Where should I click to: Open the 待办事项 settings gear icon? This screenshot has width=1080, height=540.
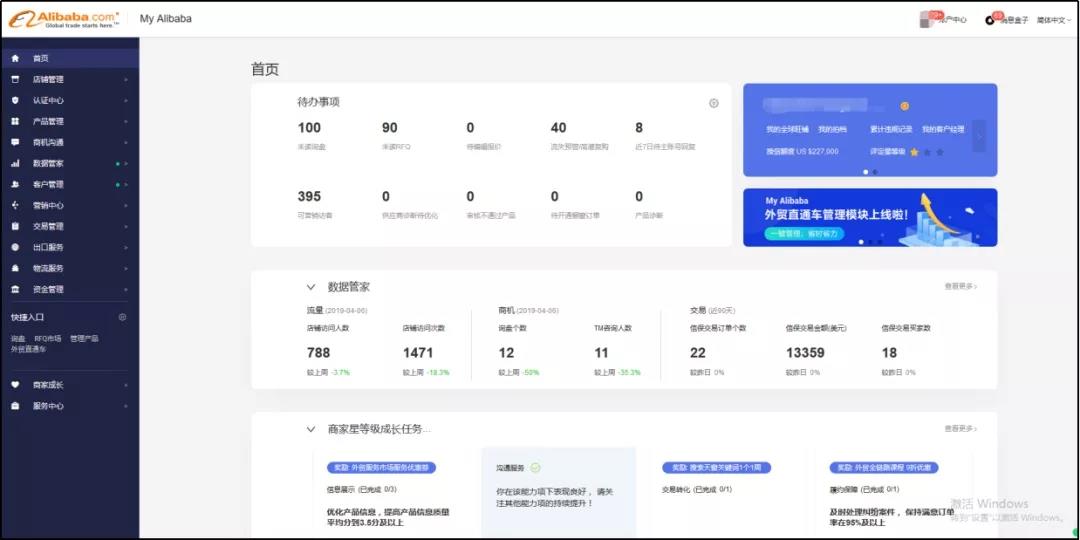coord(713,103)
